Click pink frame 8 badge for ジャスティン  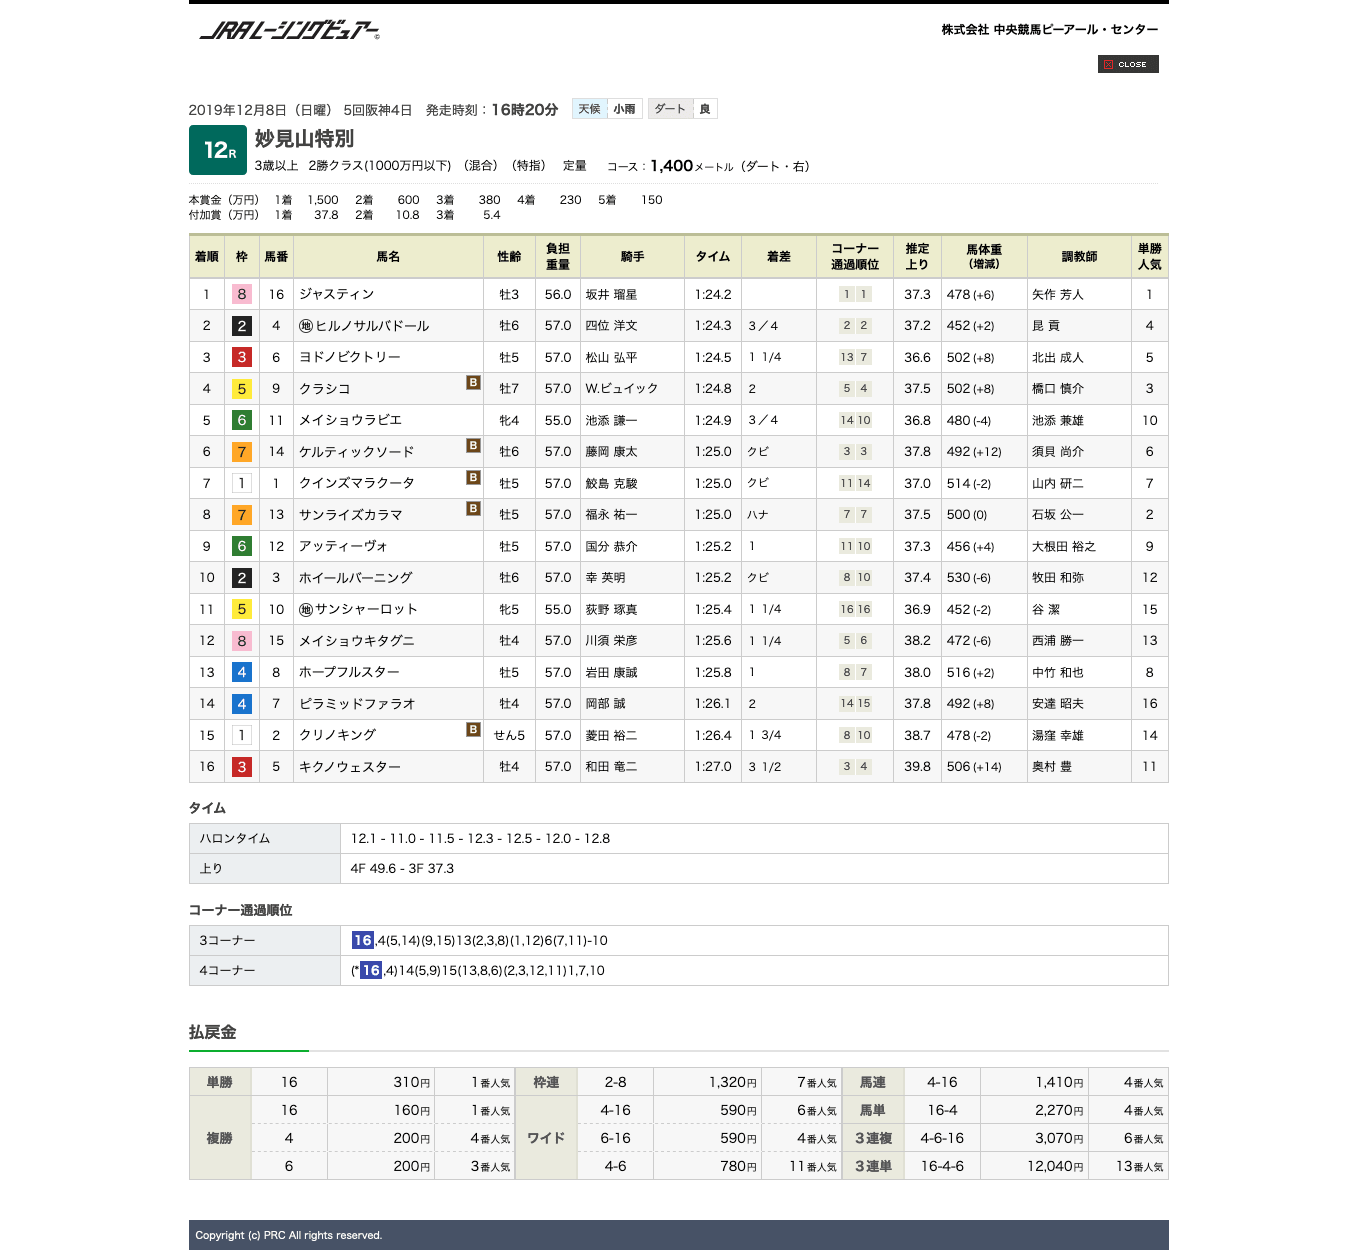tap(241, 294)
